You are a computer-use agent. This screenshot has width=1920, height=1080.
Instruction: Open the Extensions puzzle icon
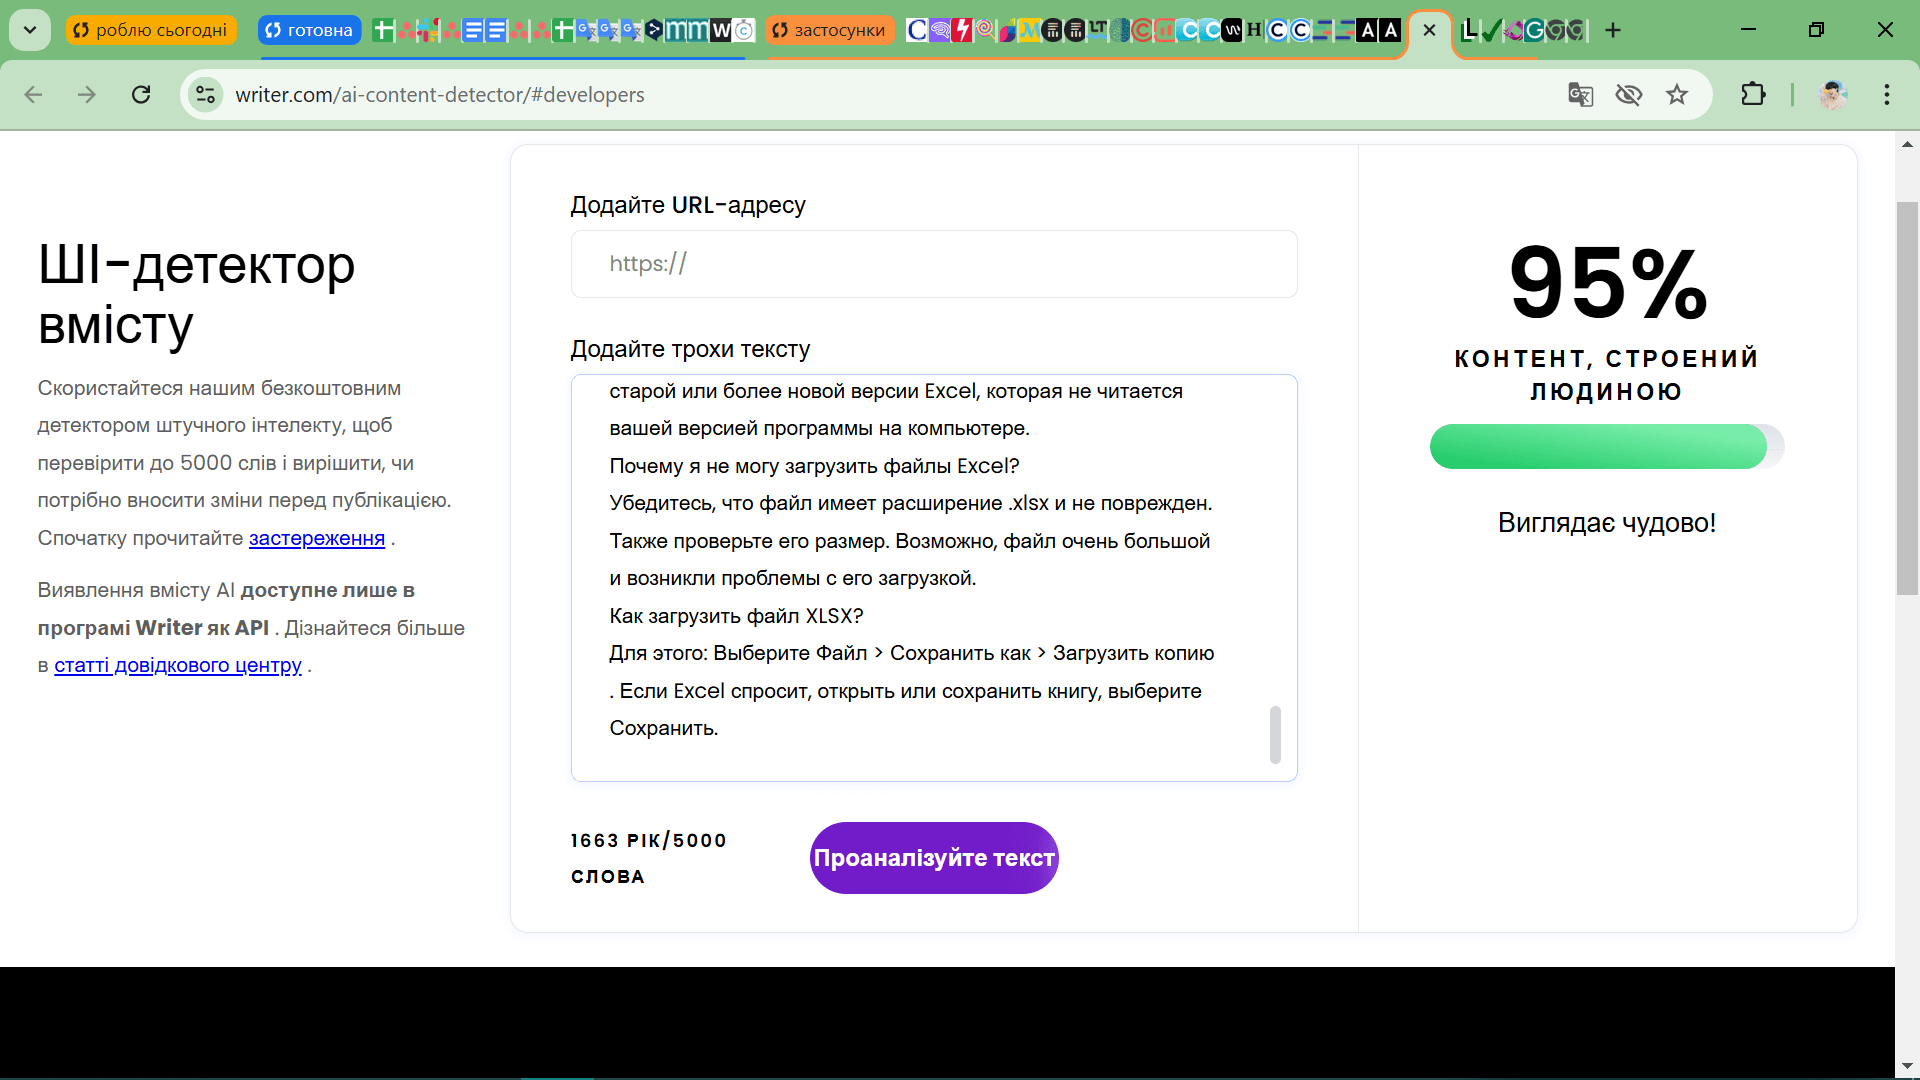(1753, 95)
